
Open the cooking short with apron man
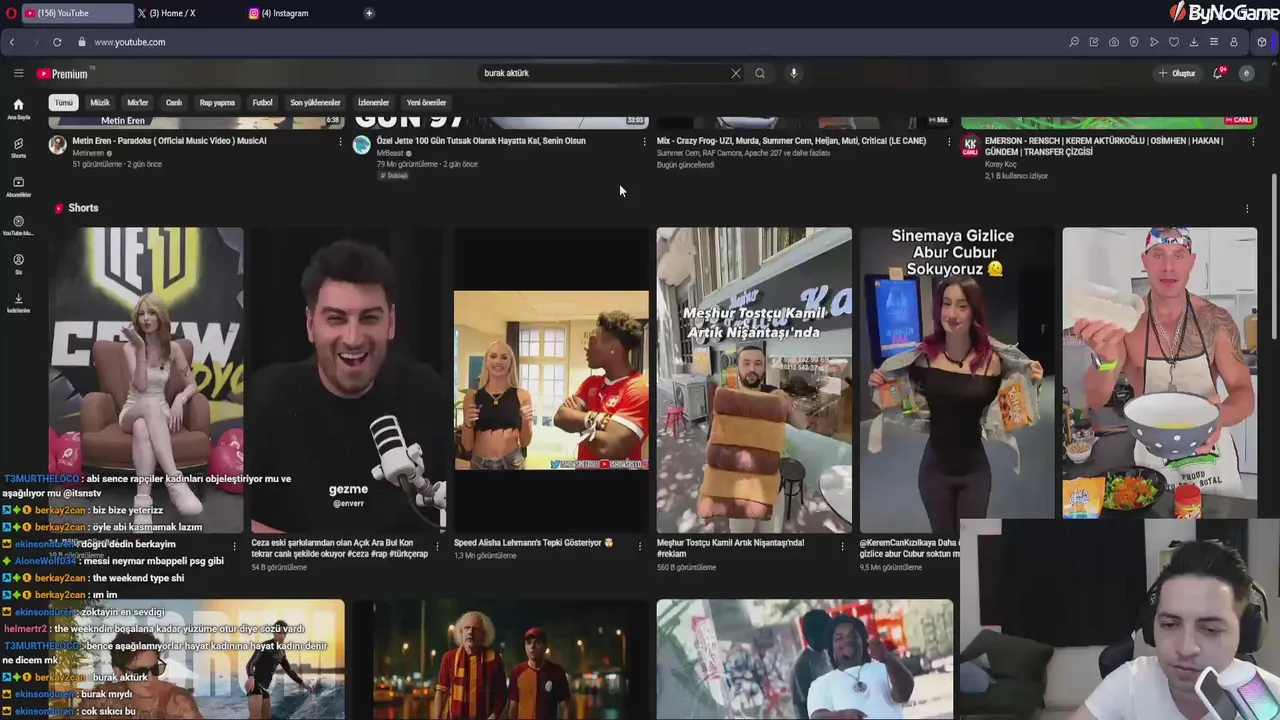[x=1160, y=373]
